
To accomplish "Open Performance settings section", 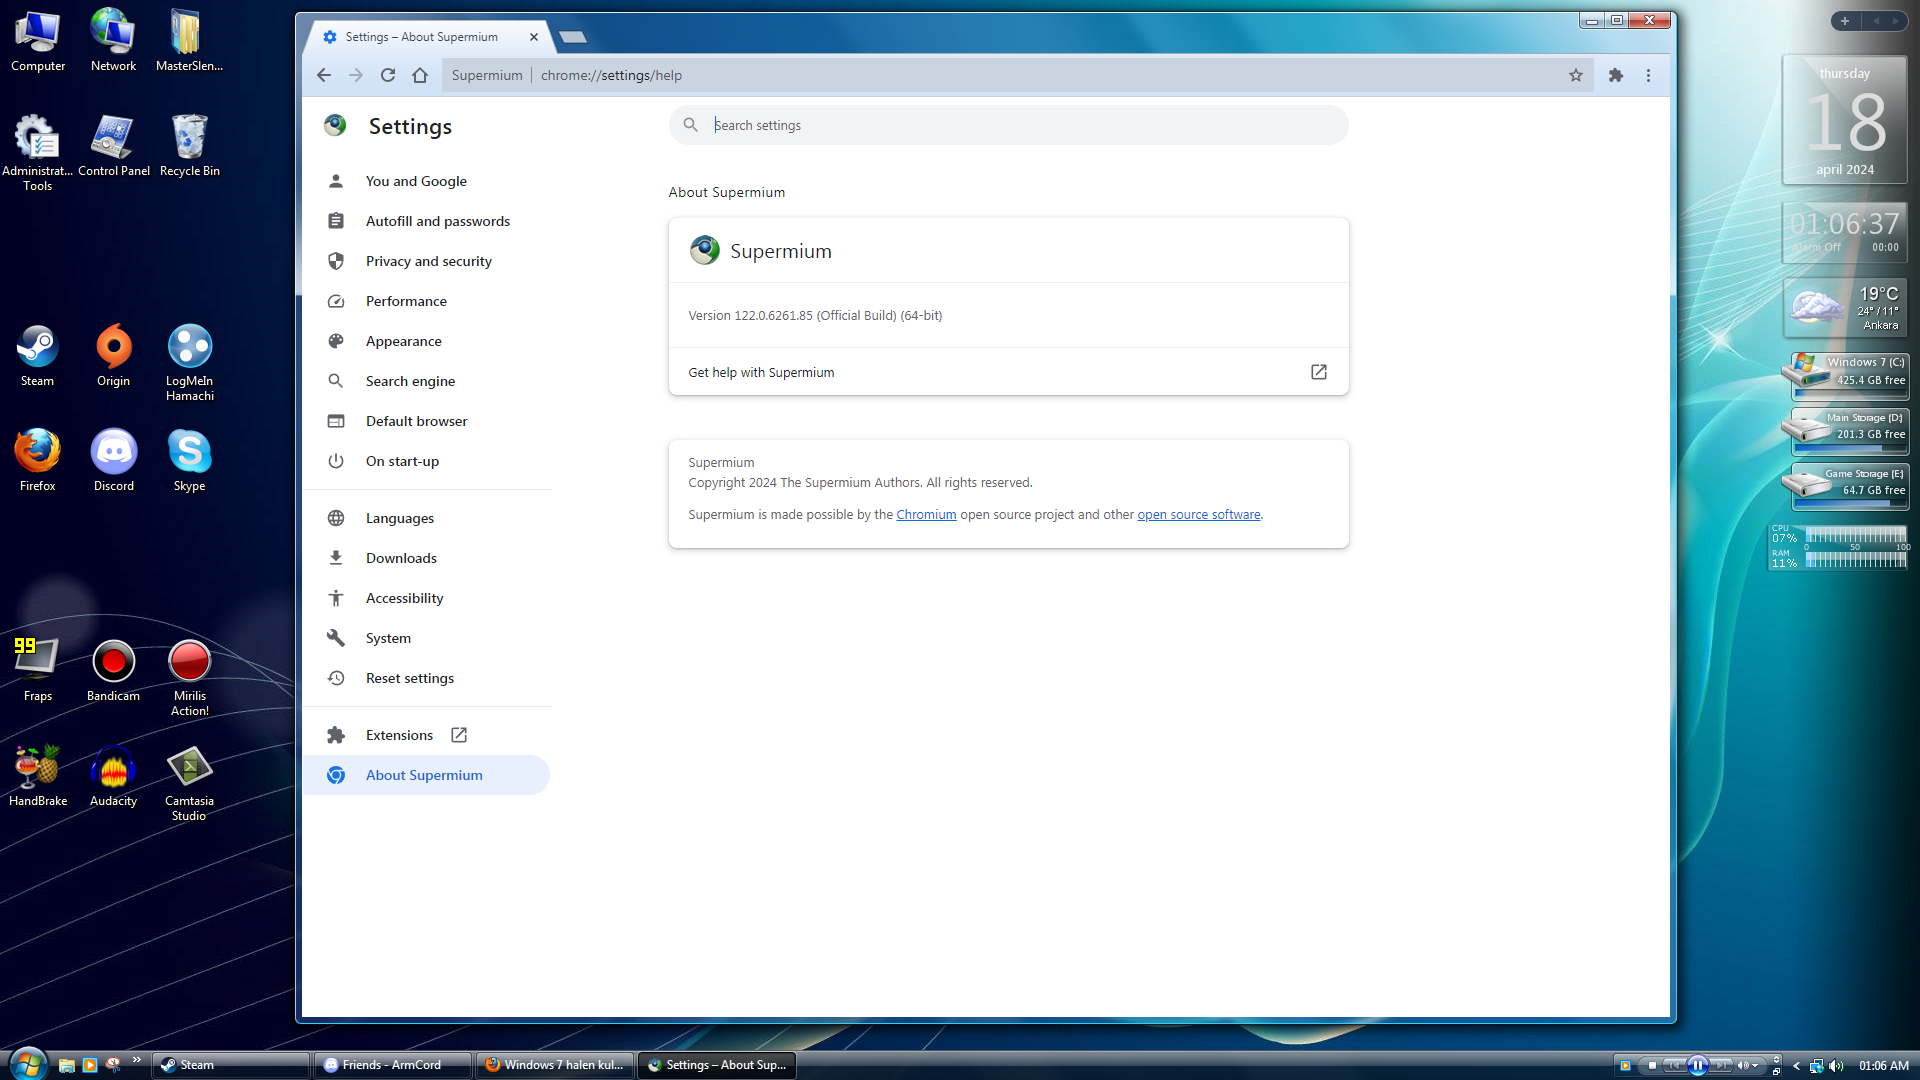I will coord(406,301).
